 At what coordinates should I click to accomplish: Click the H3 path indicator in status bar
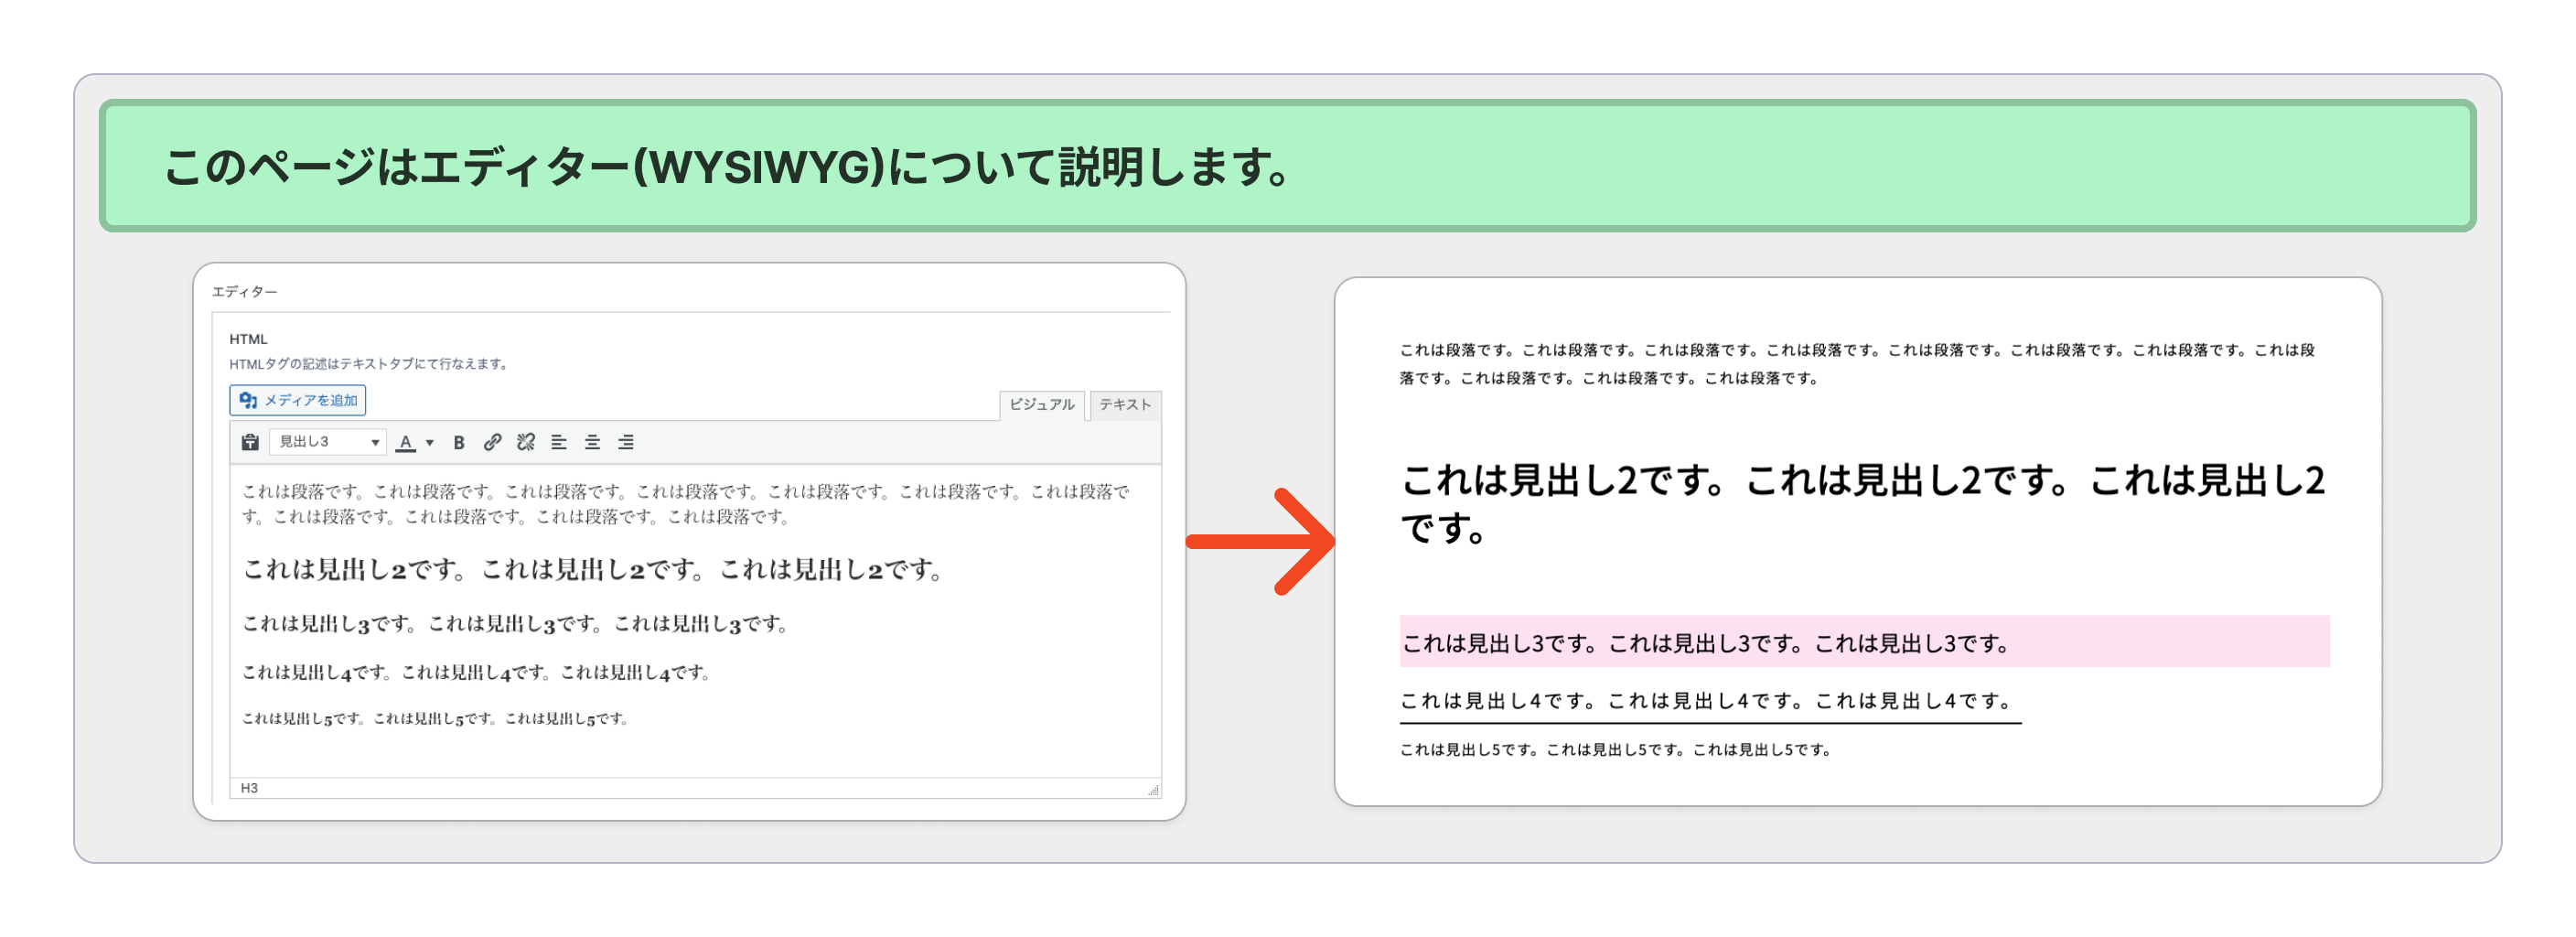click(249, 788)
